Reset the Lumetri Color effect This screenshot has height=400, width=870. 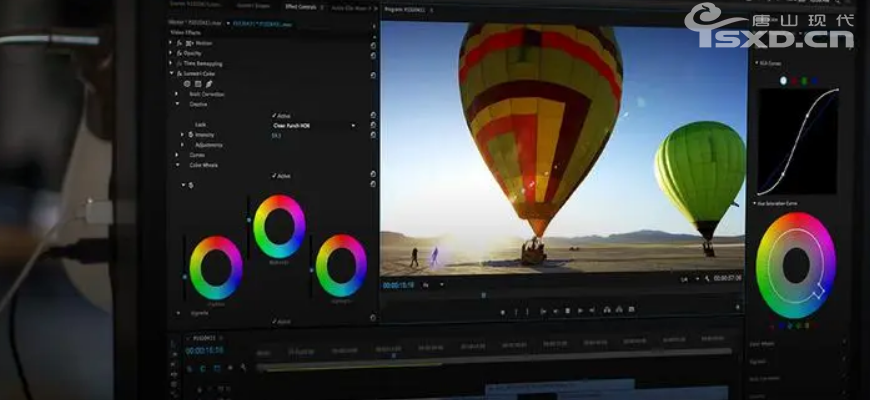[373, 75]
